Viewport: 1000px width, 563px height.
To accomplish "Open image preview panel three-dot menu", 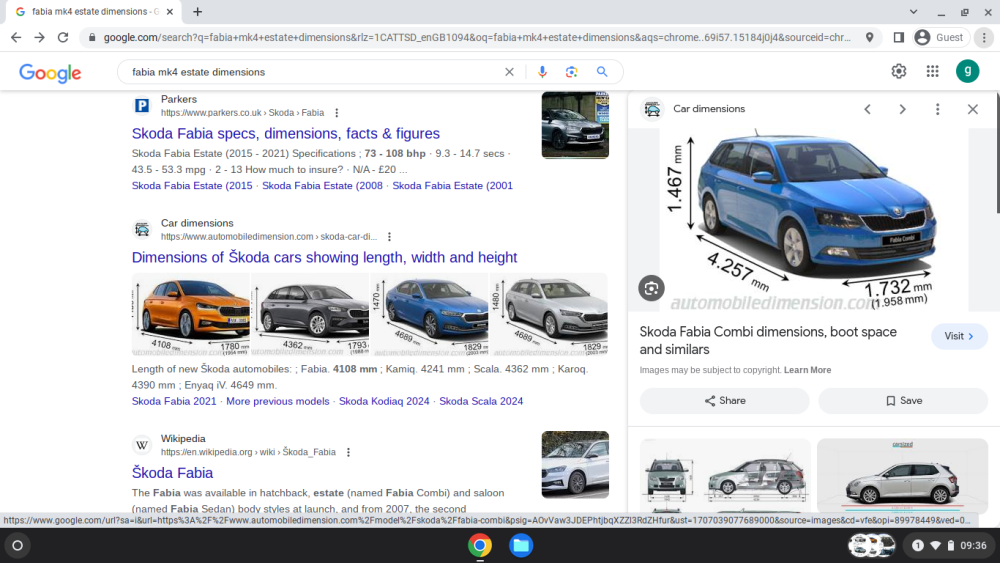I will [x=938, y=109].
